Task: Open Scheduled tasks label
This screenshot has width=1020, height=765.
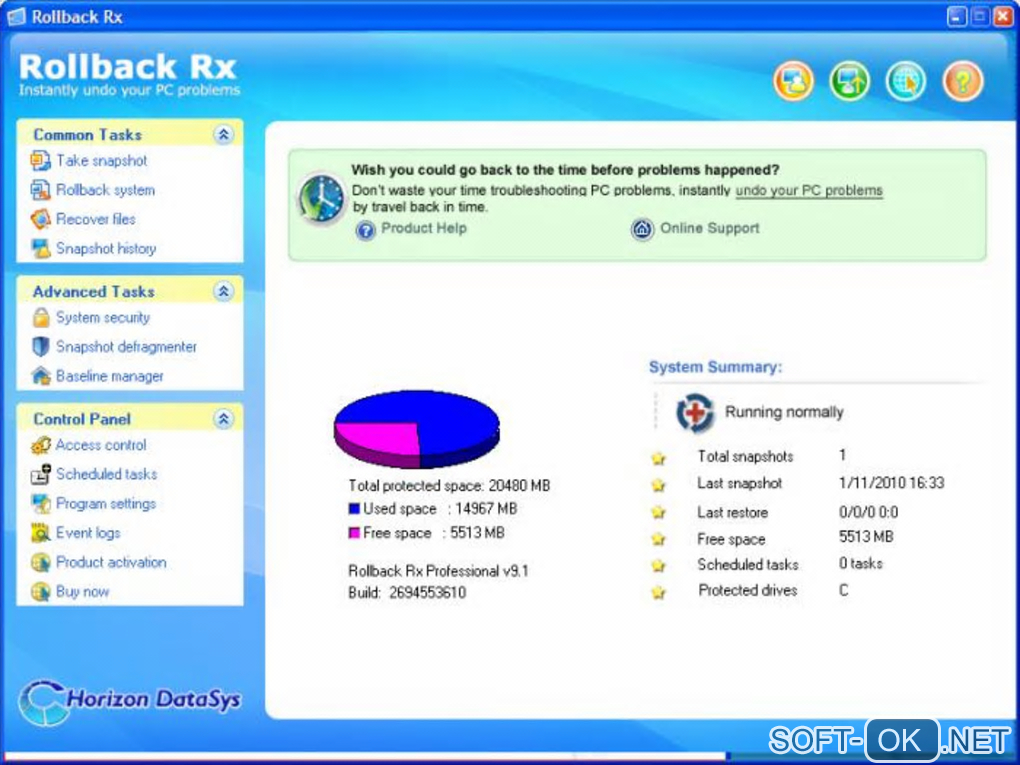Action: (107, 474)
